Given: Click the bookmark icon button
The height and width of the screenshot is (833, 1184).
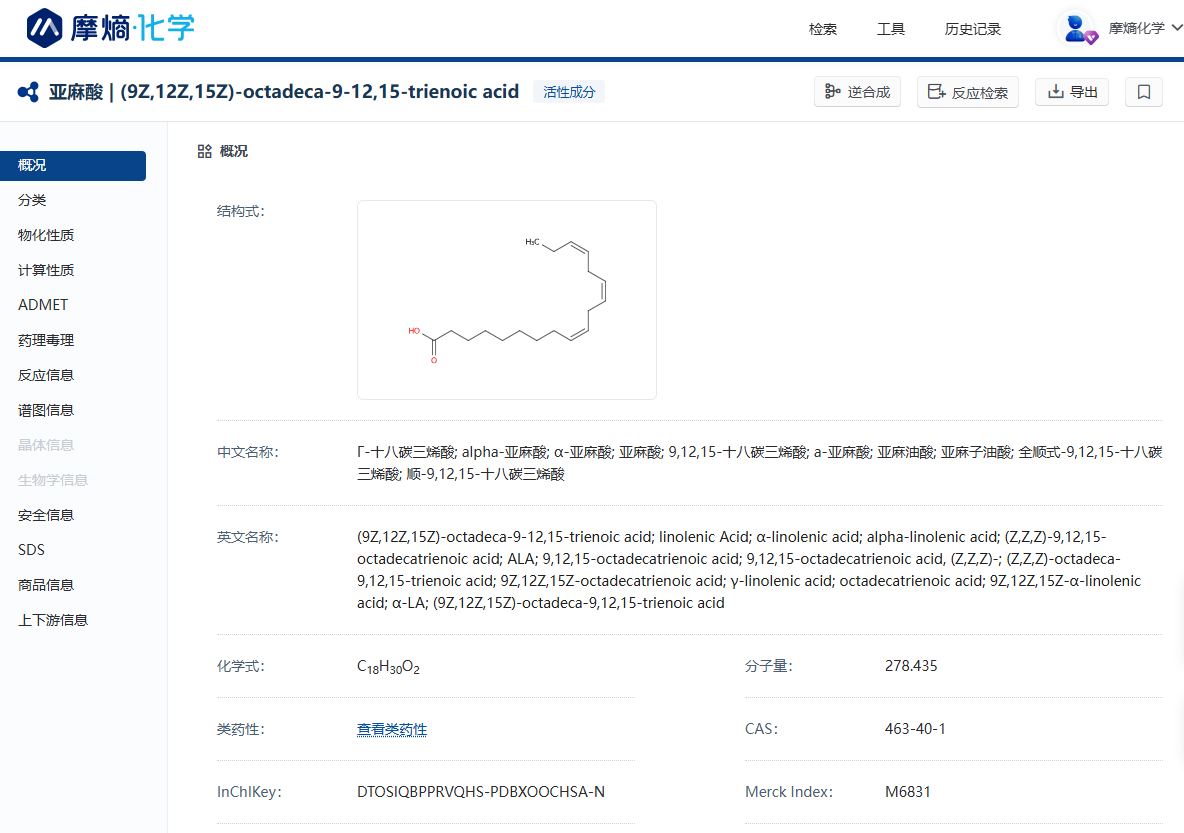Looking at the screenshot, I should click(1144, 92).
